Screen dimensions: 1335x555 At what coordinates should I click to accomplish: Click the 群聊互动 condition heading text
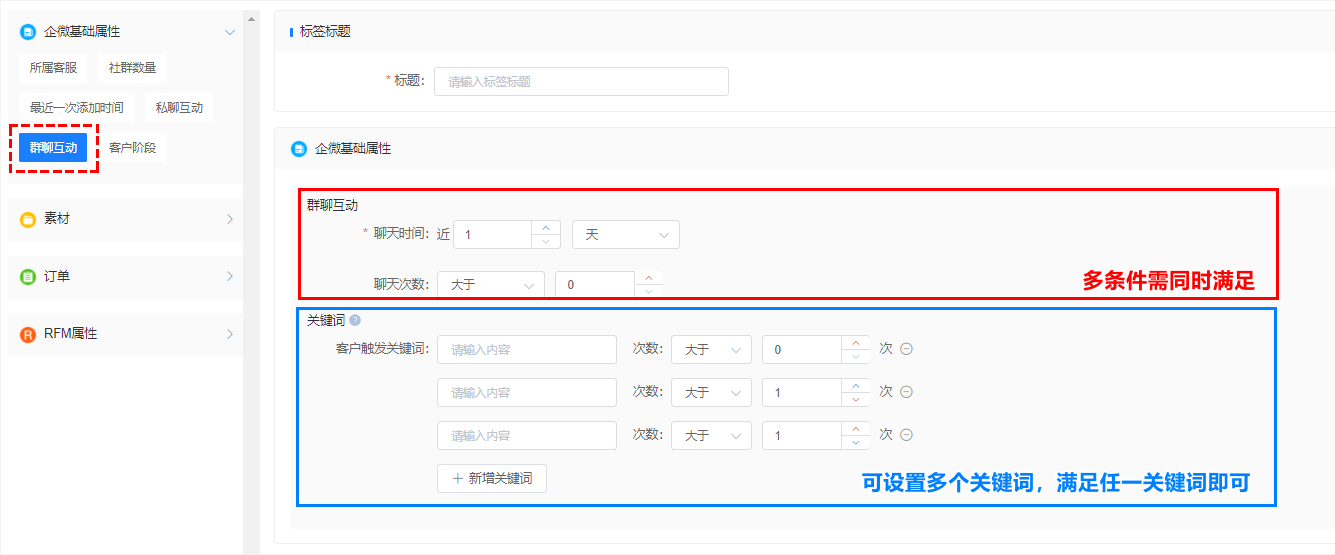(332, 206)
